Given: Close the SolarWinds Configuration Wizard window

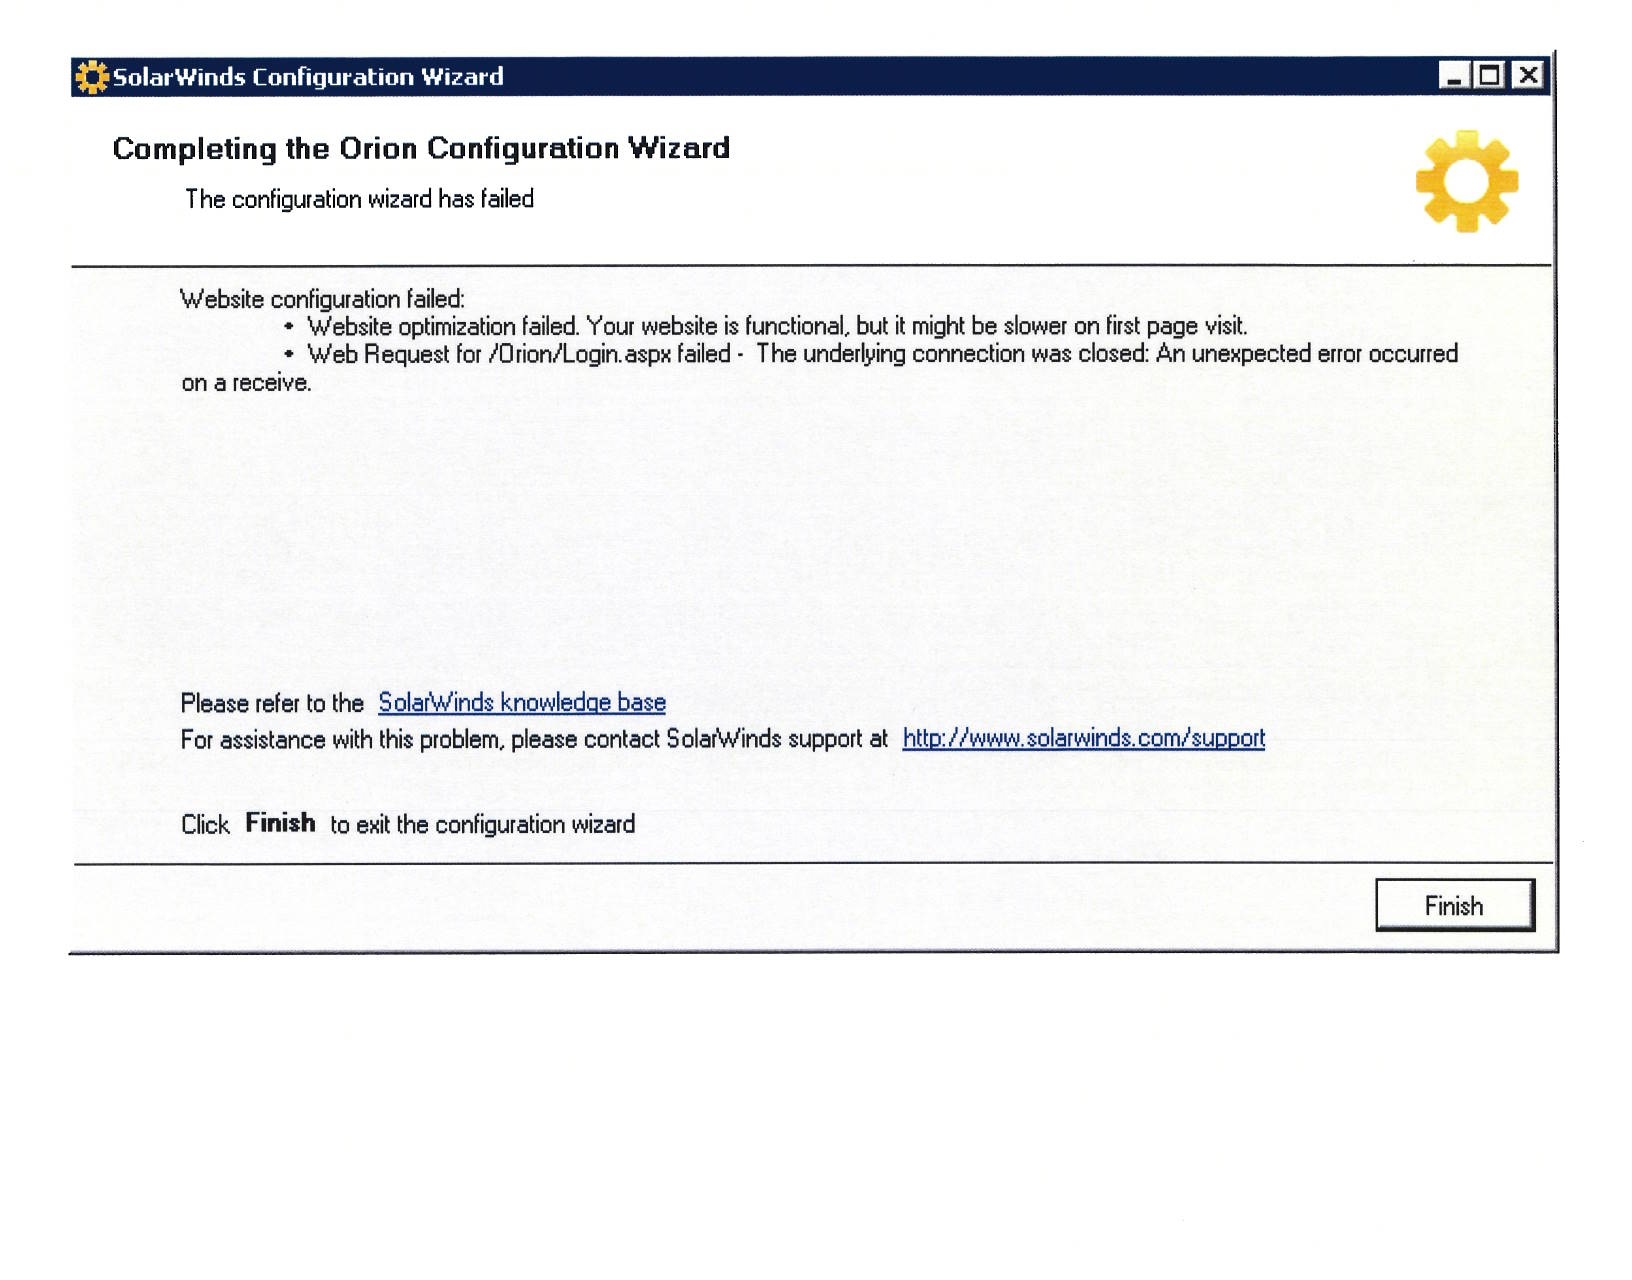Looking at the screenshot, I should pos(1528,76).
